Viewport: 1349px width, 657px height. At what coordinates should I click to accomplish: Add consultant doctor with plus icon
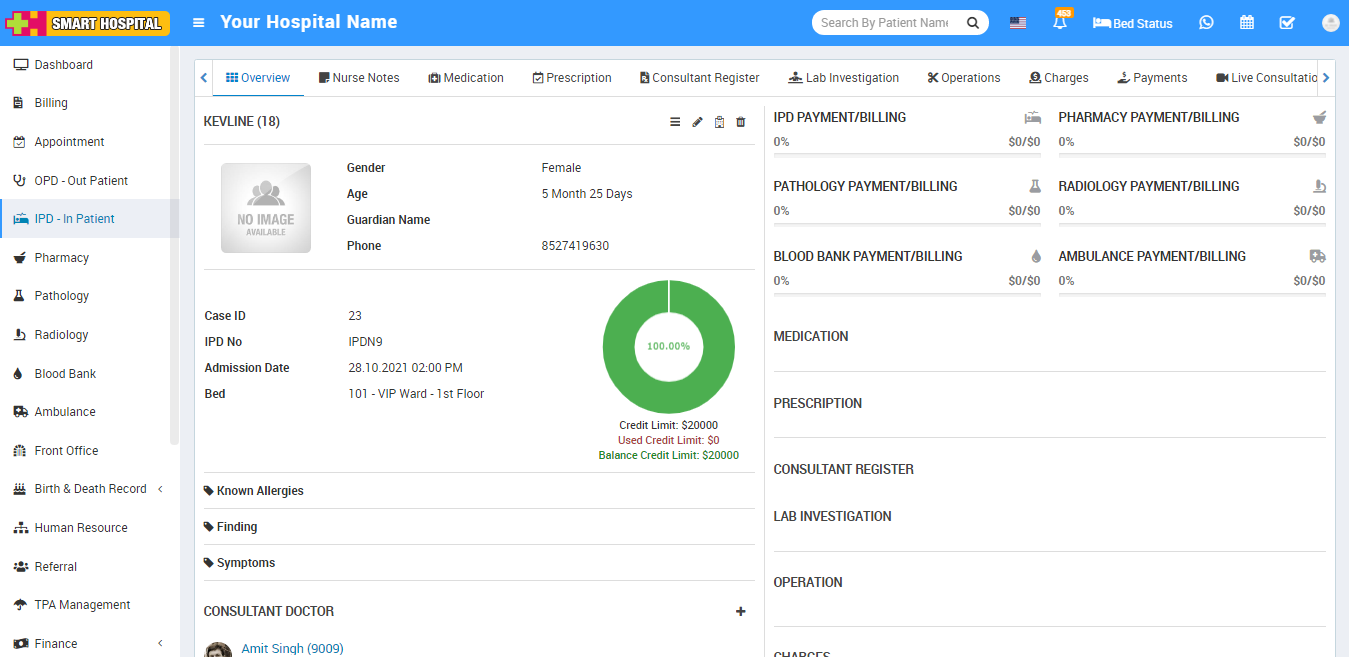740,611
